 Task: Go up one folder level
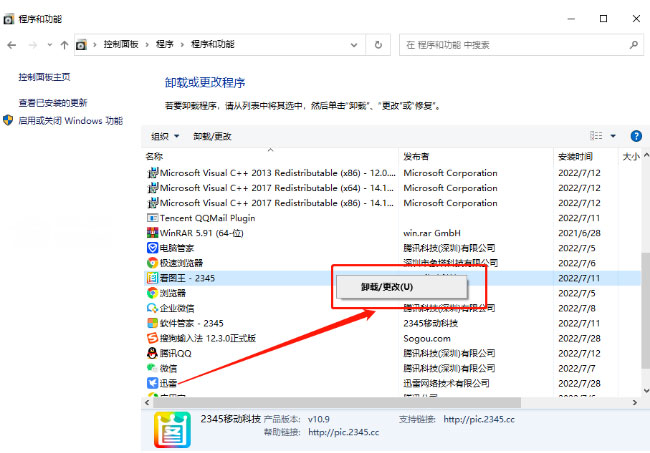64,45
